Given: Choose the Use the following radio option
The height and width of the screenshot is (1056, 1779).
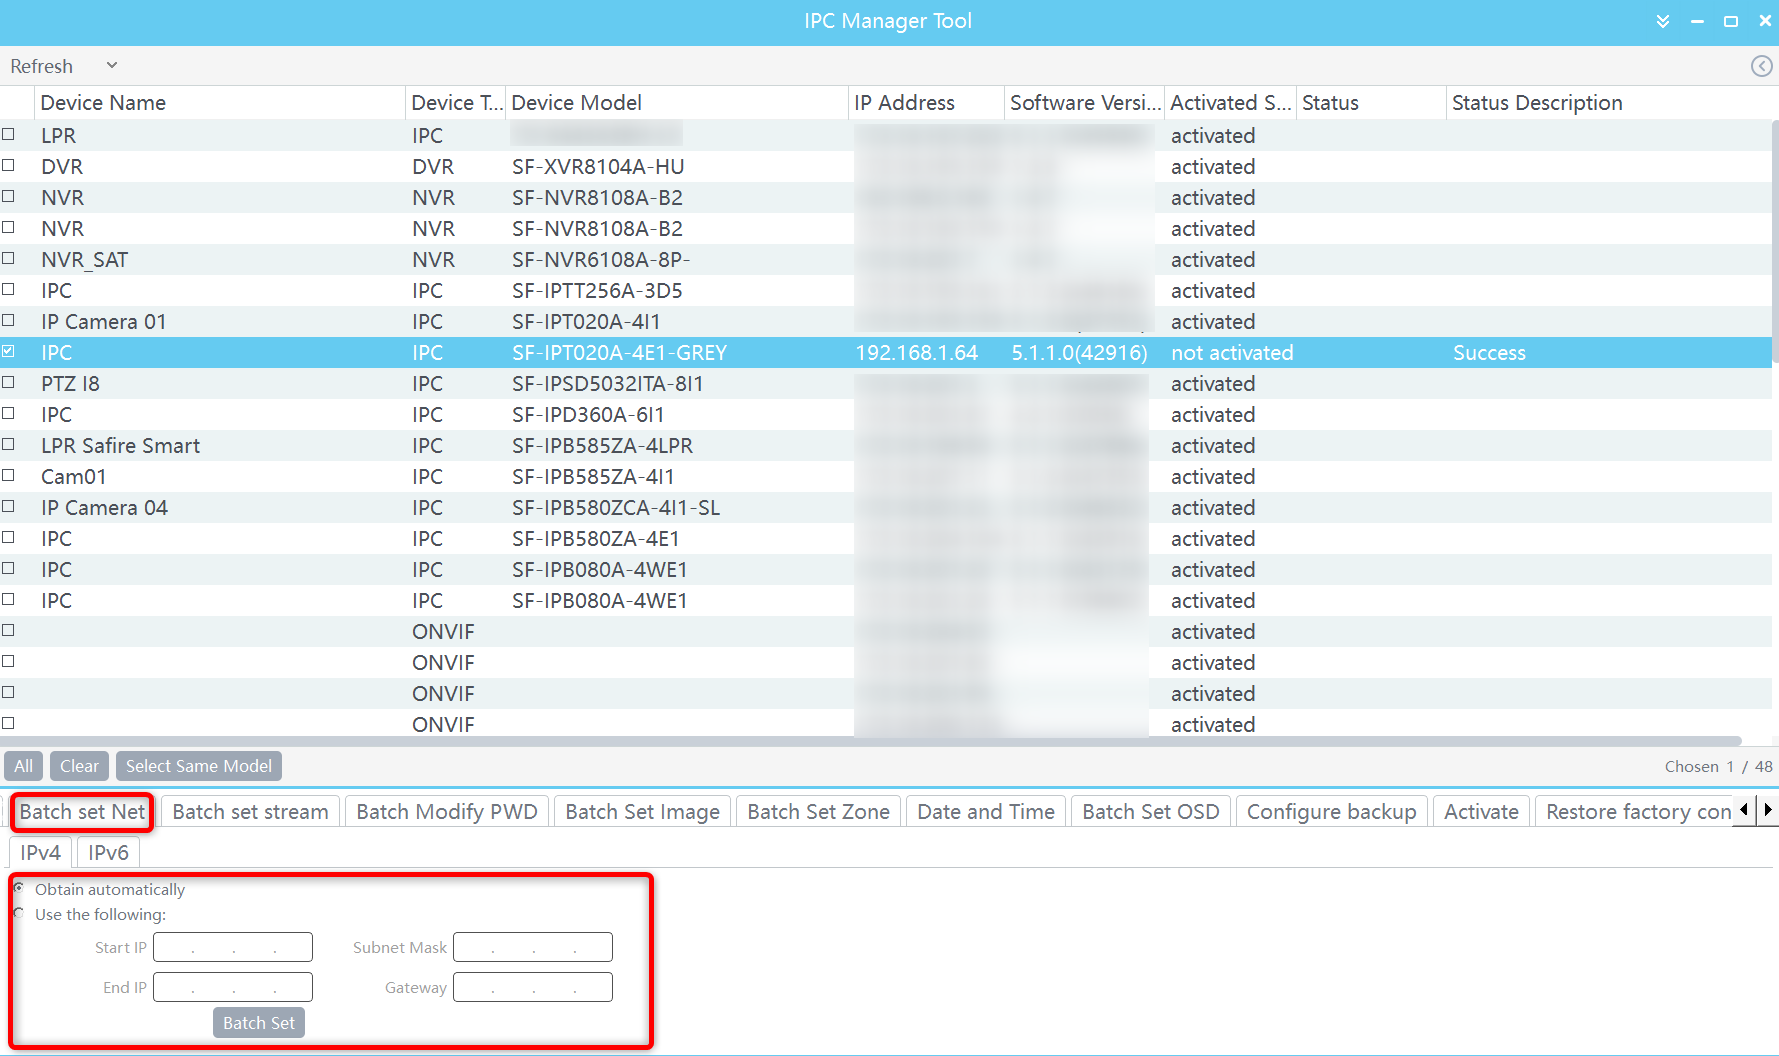Looking at the screenshot, I should 19,914.
